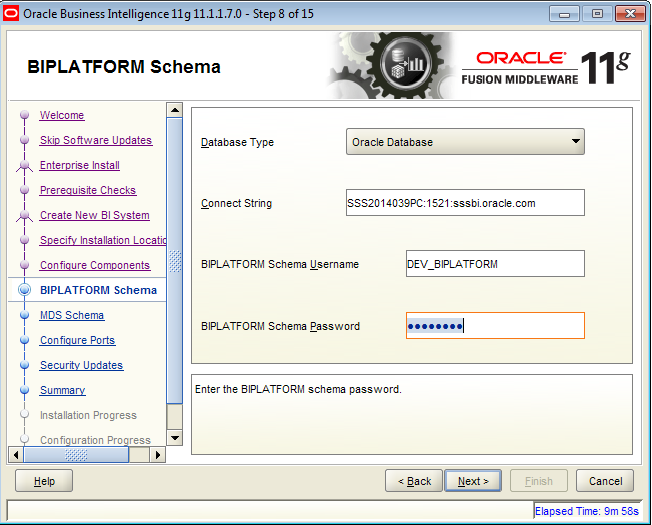652x525 pixels.
Task: Cancel the installation
Action: point(605,481)
